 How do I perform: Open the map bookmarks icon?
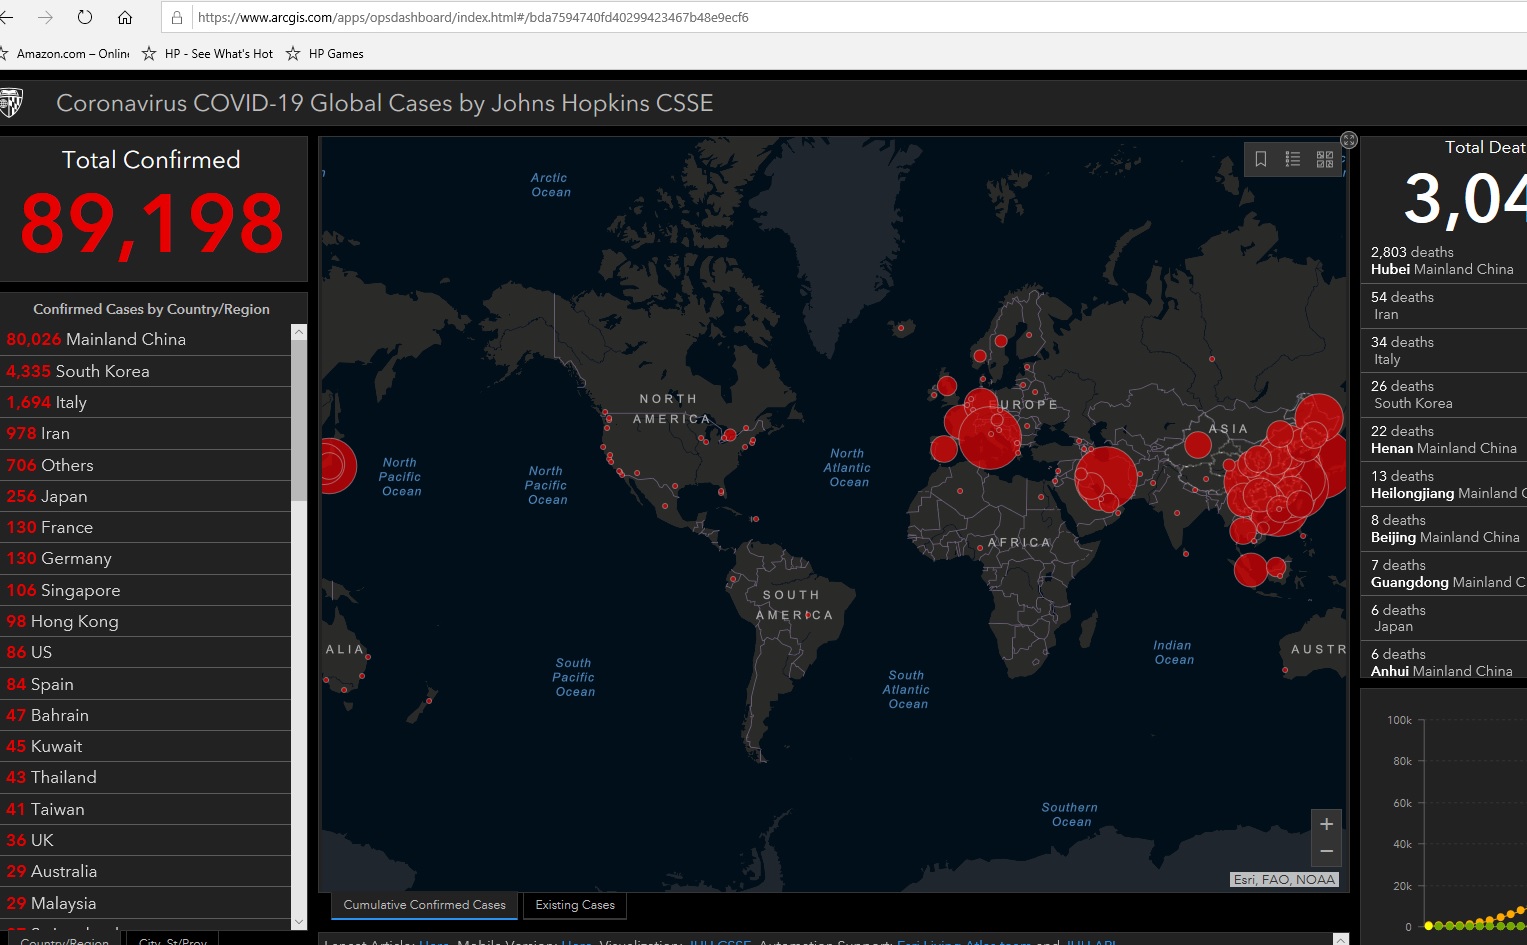pyautogui.click(x=1261, y=159)
